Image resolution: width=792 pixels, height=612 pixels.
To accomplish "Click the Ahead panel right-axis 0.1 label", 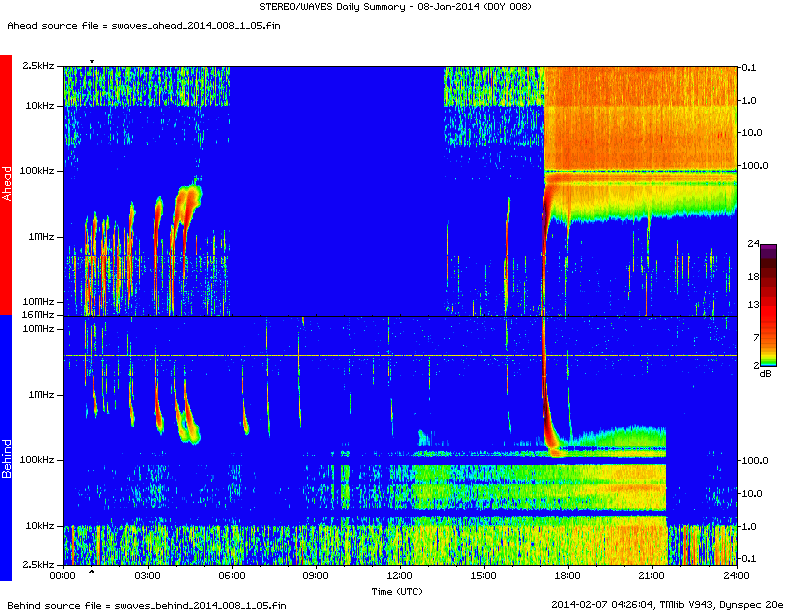I will click(749, 68).
